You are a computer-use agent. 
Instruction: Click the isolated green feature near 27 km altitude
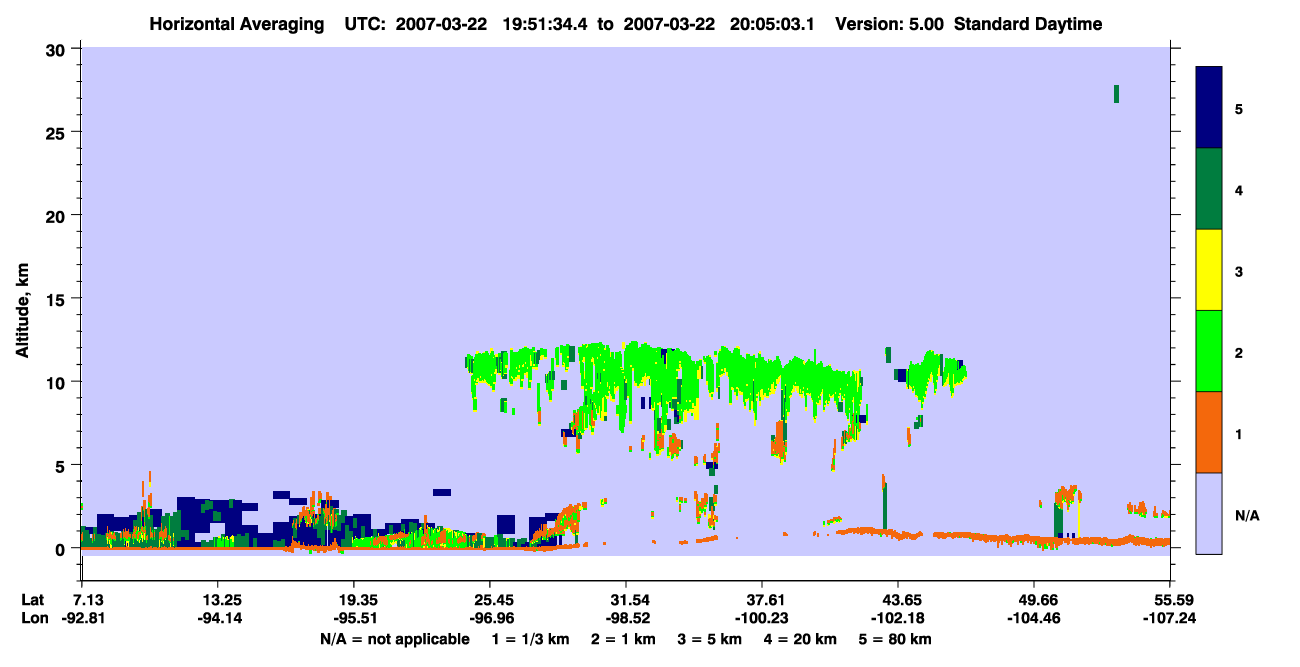point(1116,94)
